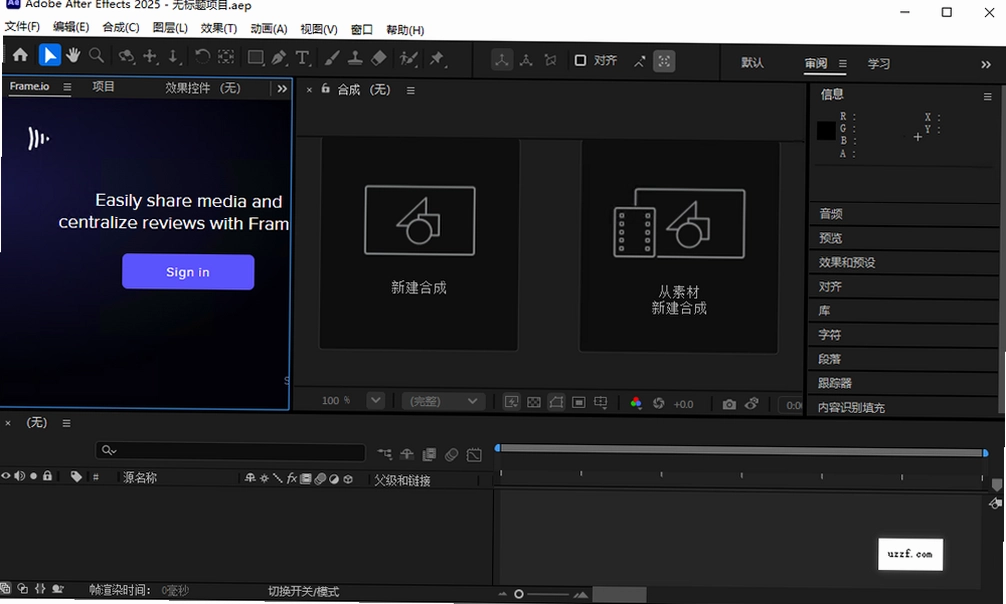Open the 合成 panel menu icon

[x=411, y=91]
